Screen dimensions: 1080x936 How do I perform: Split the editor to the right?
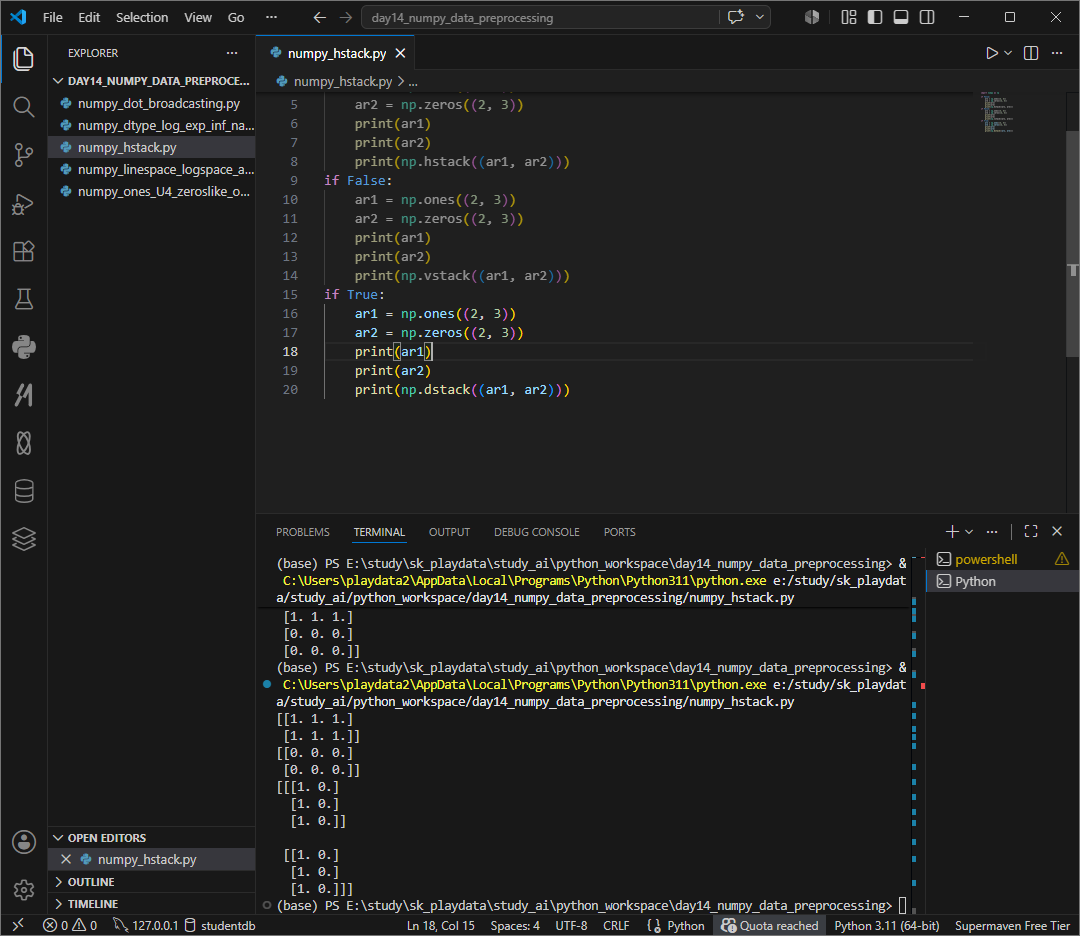click(x=1031, y=53)
